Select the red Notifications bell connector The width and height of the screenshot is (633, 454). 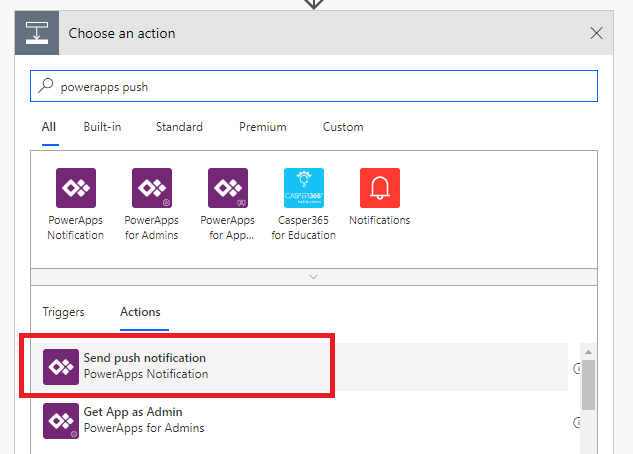tap(379, 188)
